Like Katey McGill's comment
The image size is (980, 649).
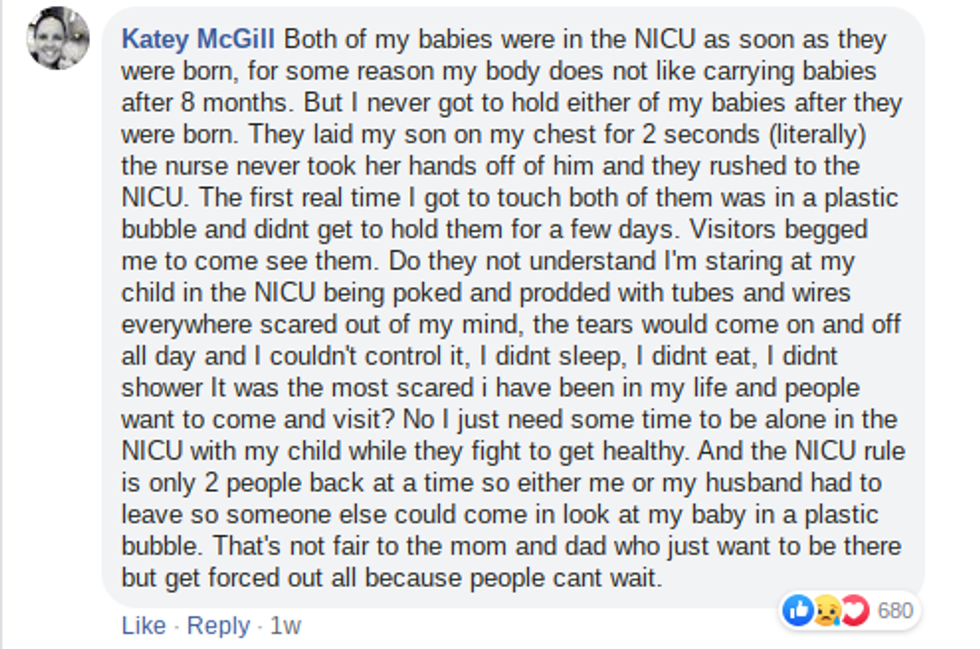pos(143,626)
